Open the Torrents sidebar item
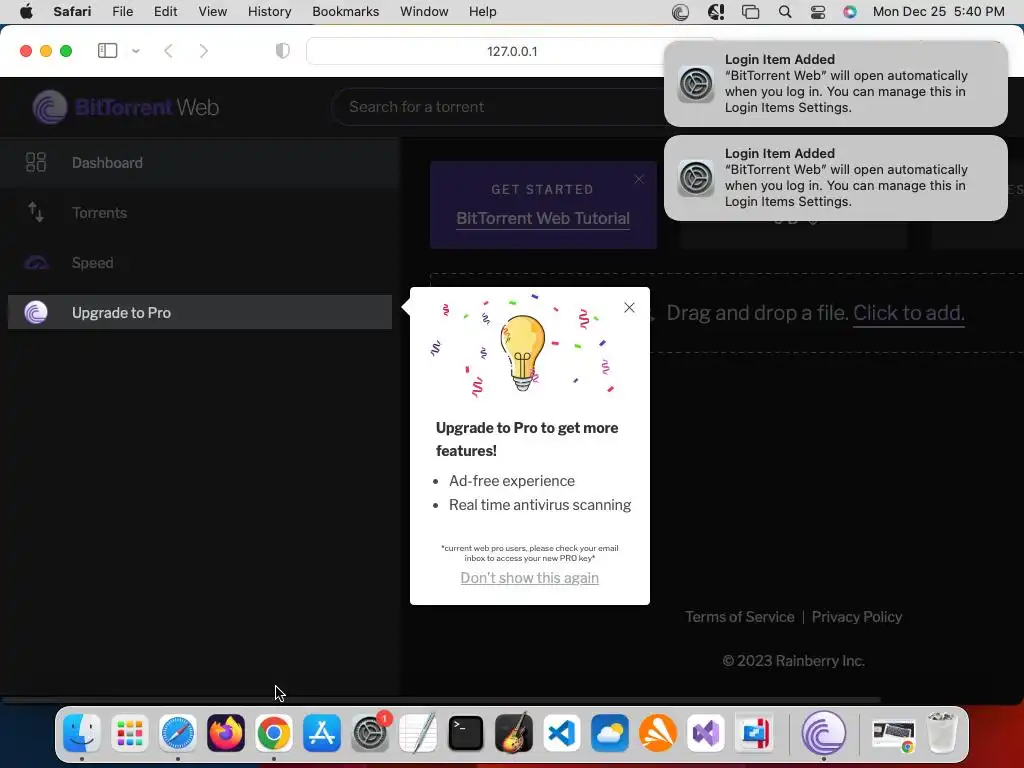This screenshot has height=768, width=1024. coord(200,212)
